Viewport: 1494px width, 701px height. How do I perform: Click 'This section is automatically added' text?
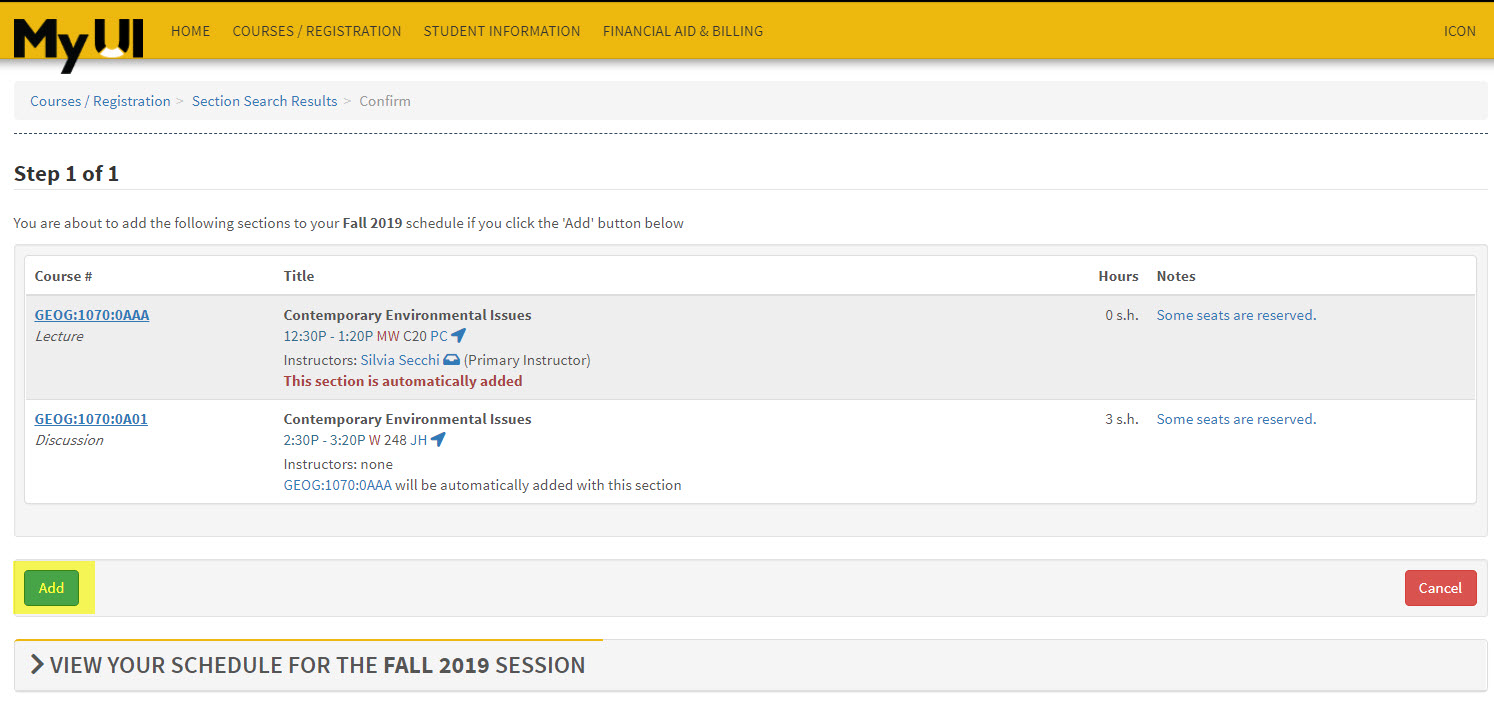tap(403, 381)
